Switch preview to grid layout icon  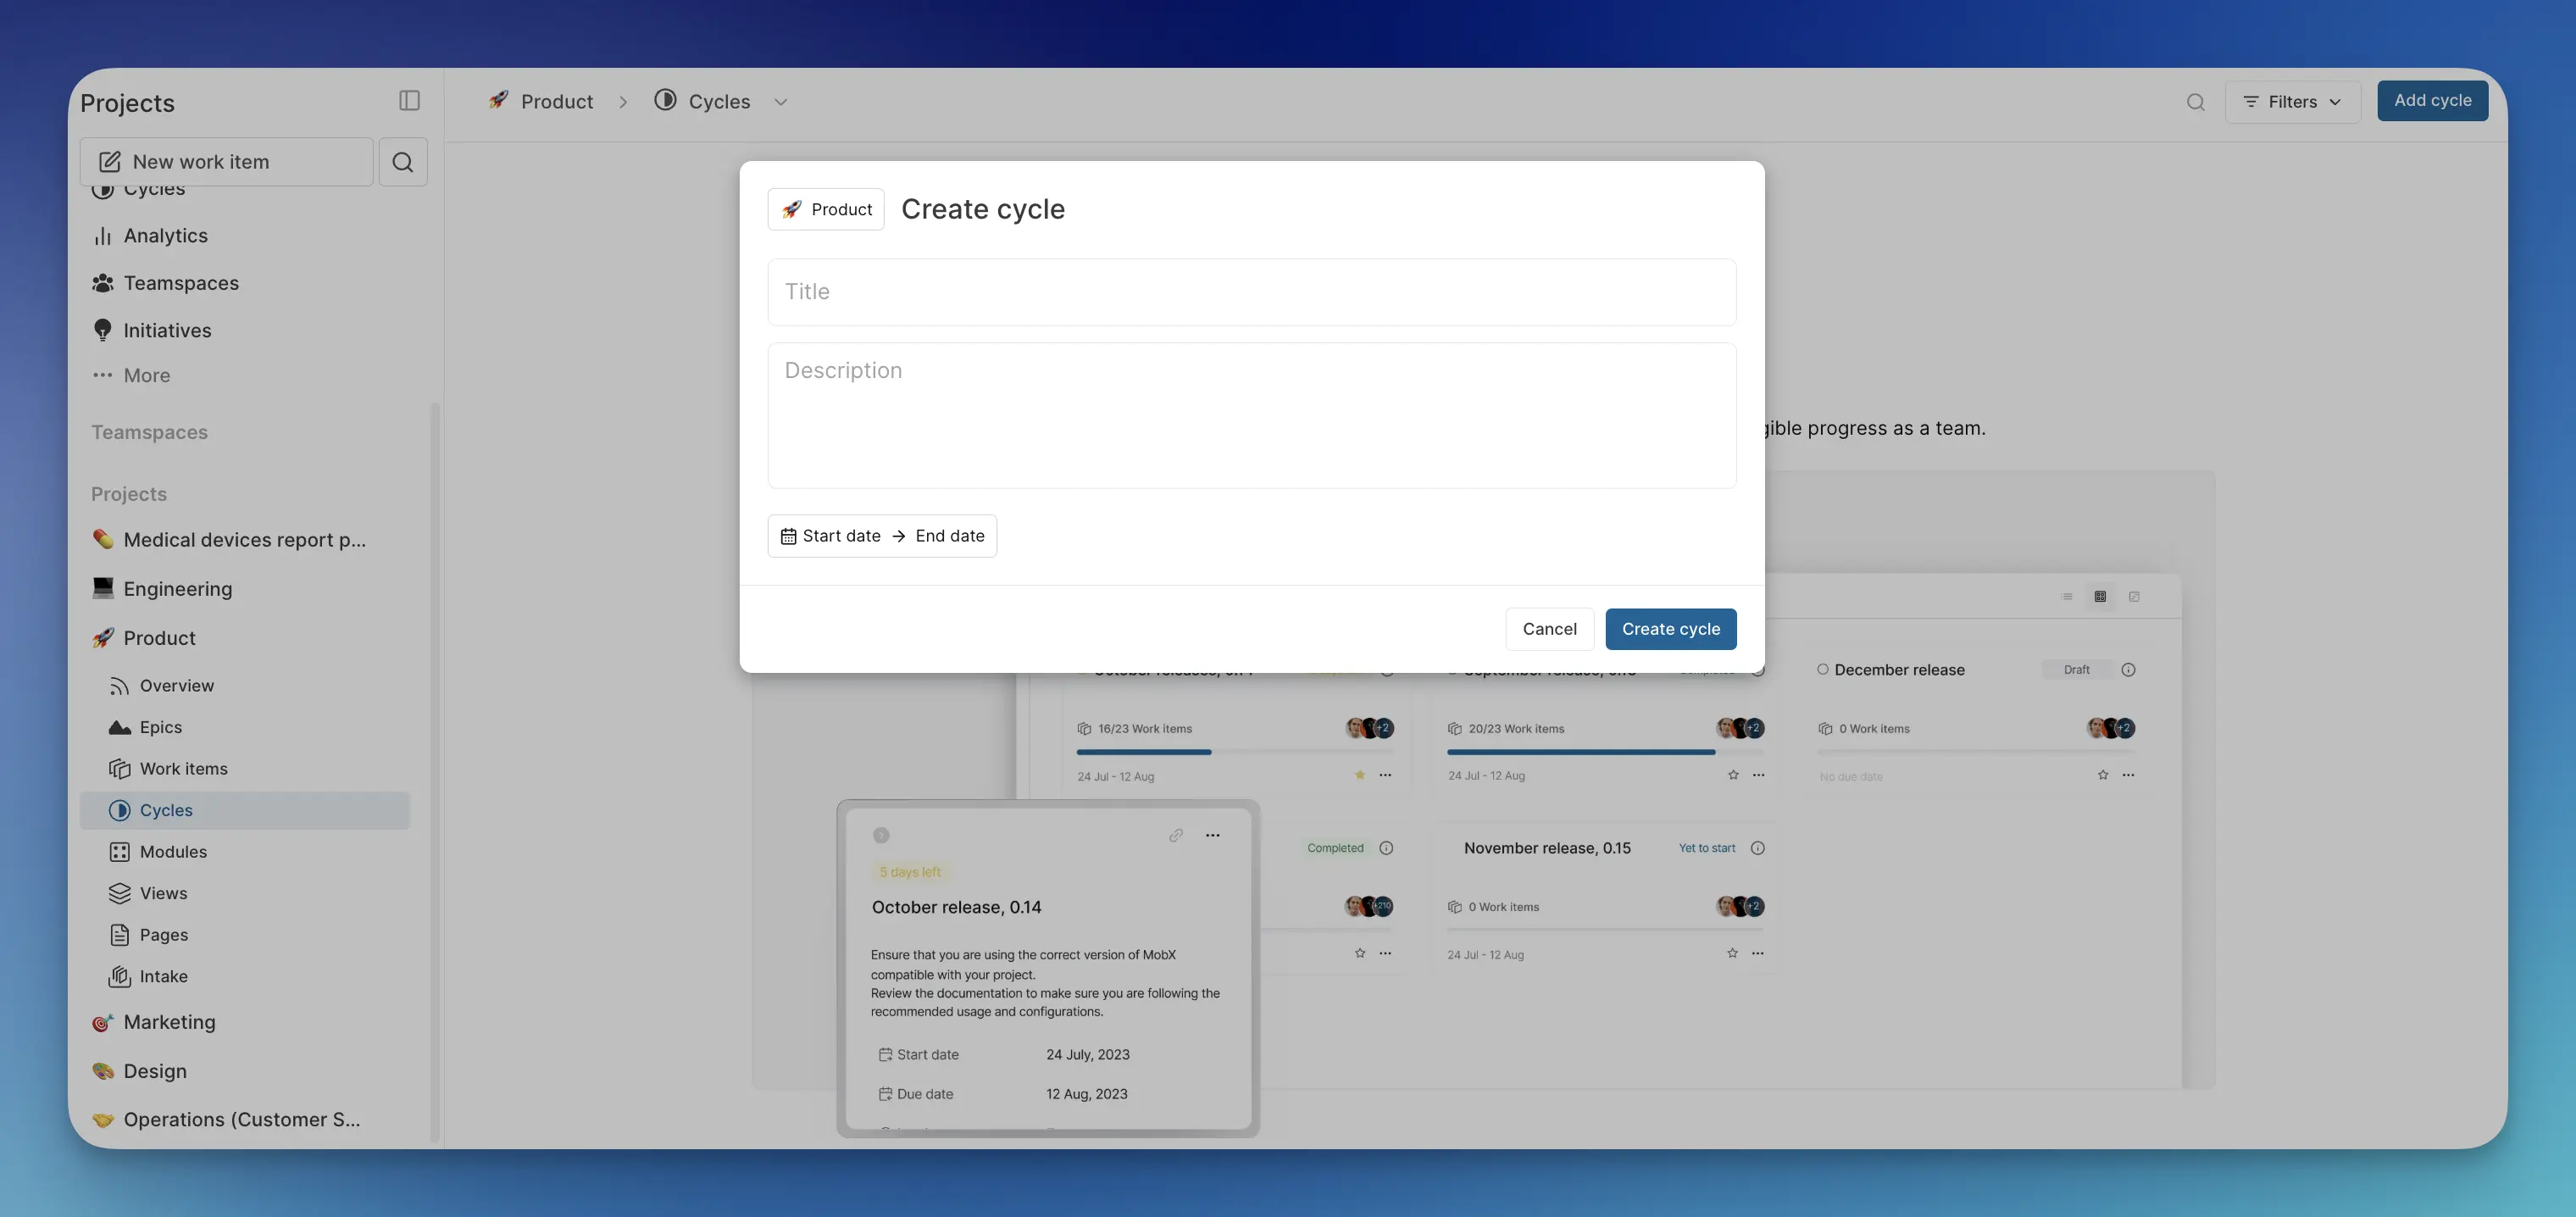[2100, 597]
